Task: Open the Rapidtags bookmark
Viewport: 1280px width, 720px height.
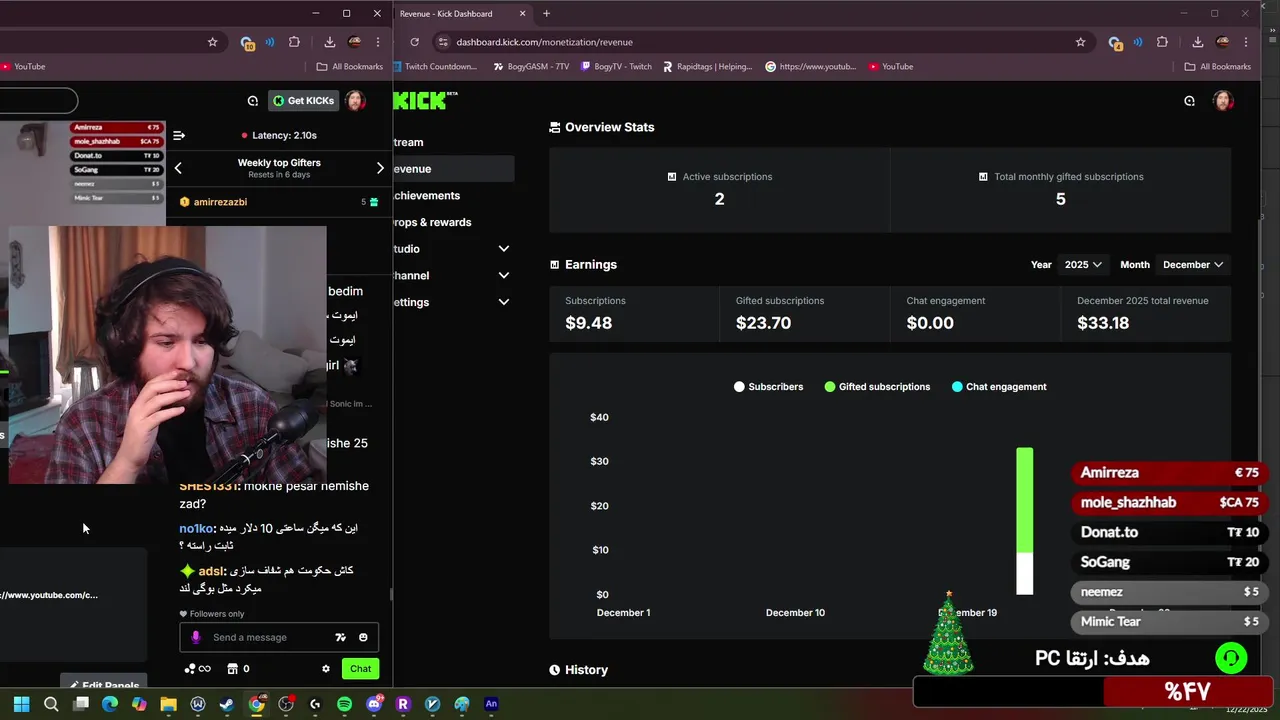Action: point(708,67)
